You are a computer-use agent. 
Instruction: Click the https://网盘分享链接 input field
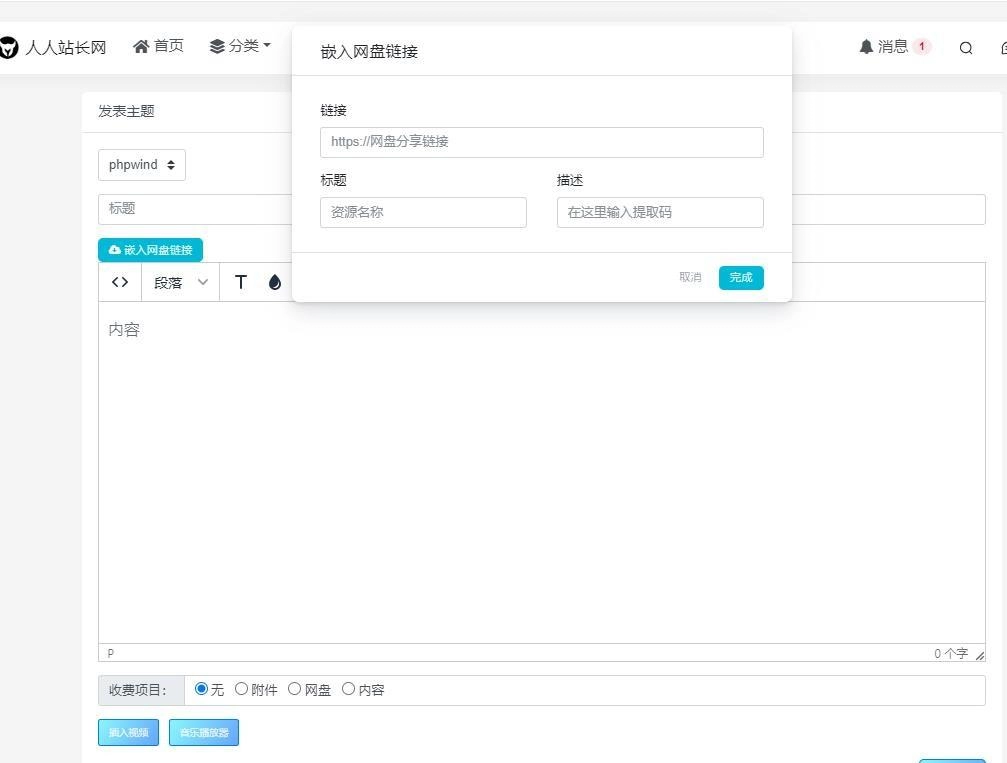(x=541, y=142)
